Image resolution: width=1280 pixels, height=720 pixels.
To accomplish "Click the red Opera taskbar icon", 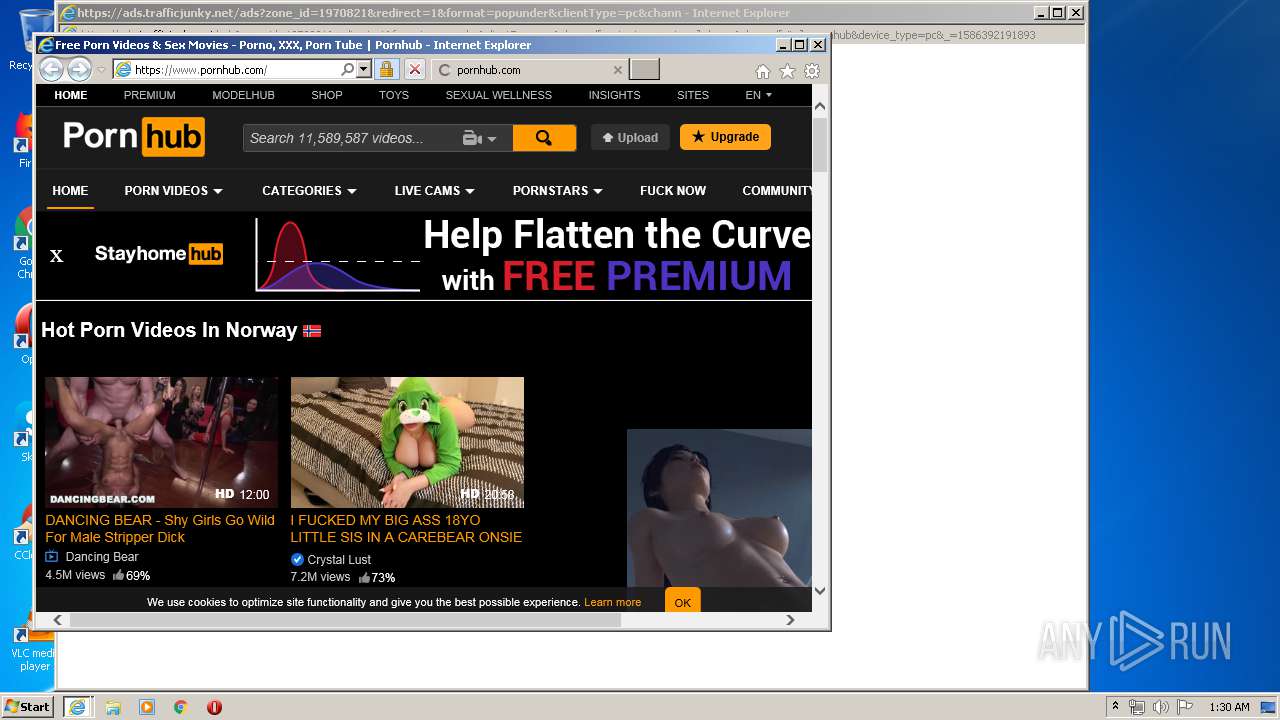I will (214, 707).
